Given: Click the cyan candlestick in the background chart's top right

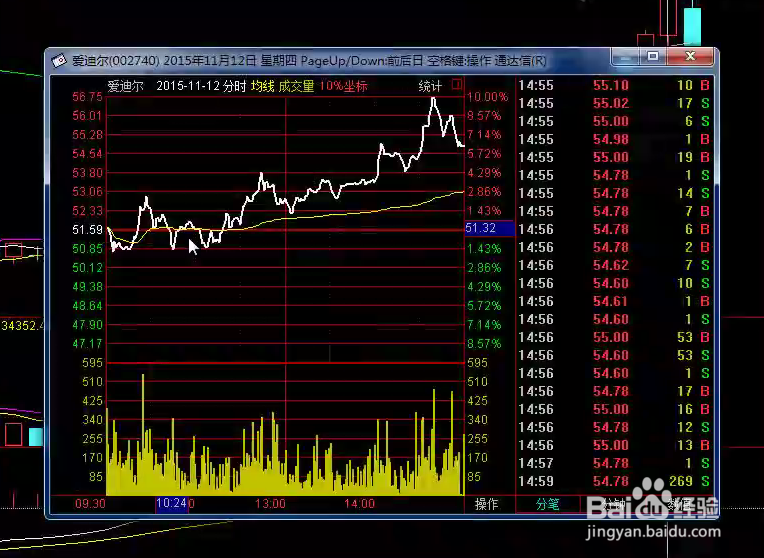Looking at the screenshot, I should pyautogui.click(x=692, y=26).
